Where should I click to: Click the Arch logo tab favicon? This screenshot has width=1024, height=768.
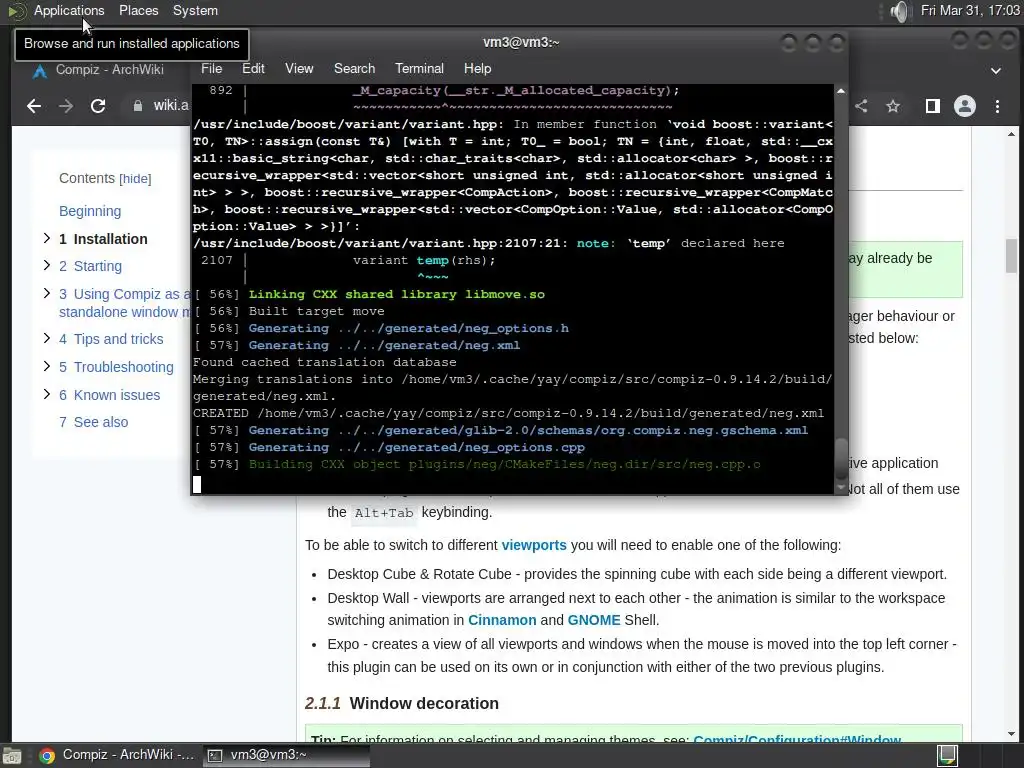[40, 71]
